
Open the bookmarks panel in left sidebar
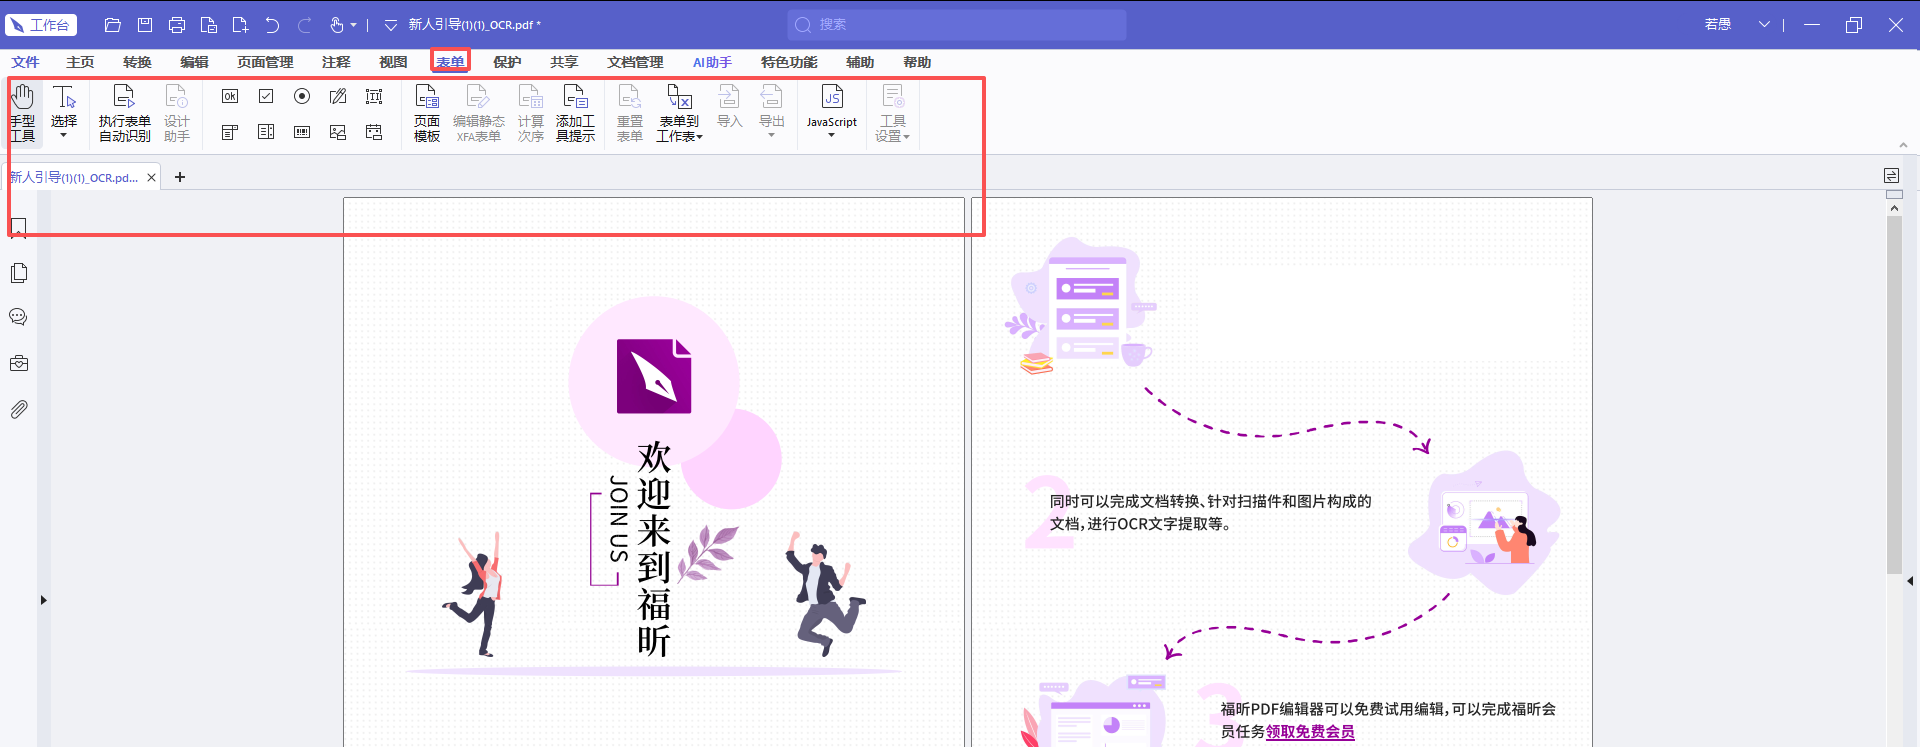(18, 228)
